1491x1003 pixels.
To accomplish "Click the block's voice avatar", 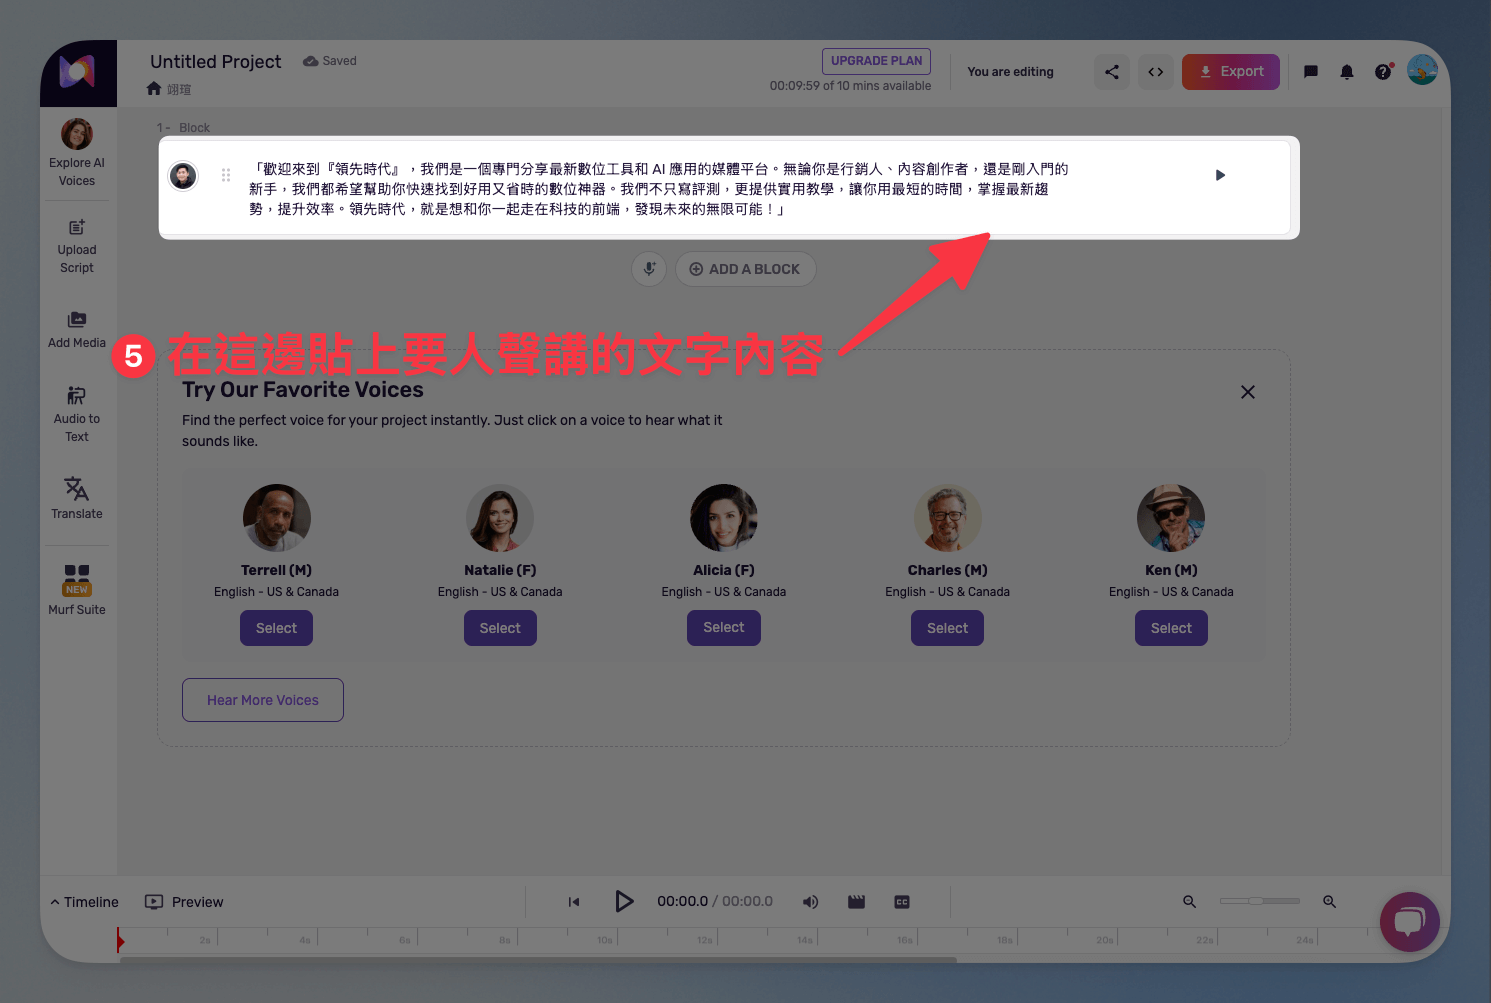I will (183, 176).
